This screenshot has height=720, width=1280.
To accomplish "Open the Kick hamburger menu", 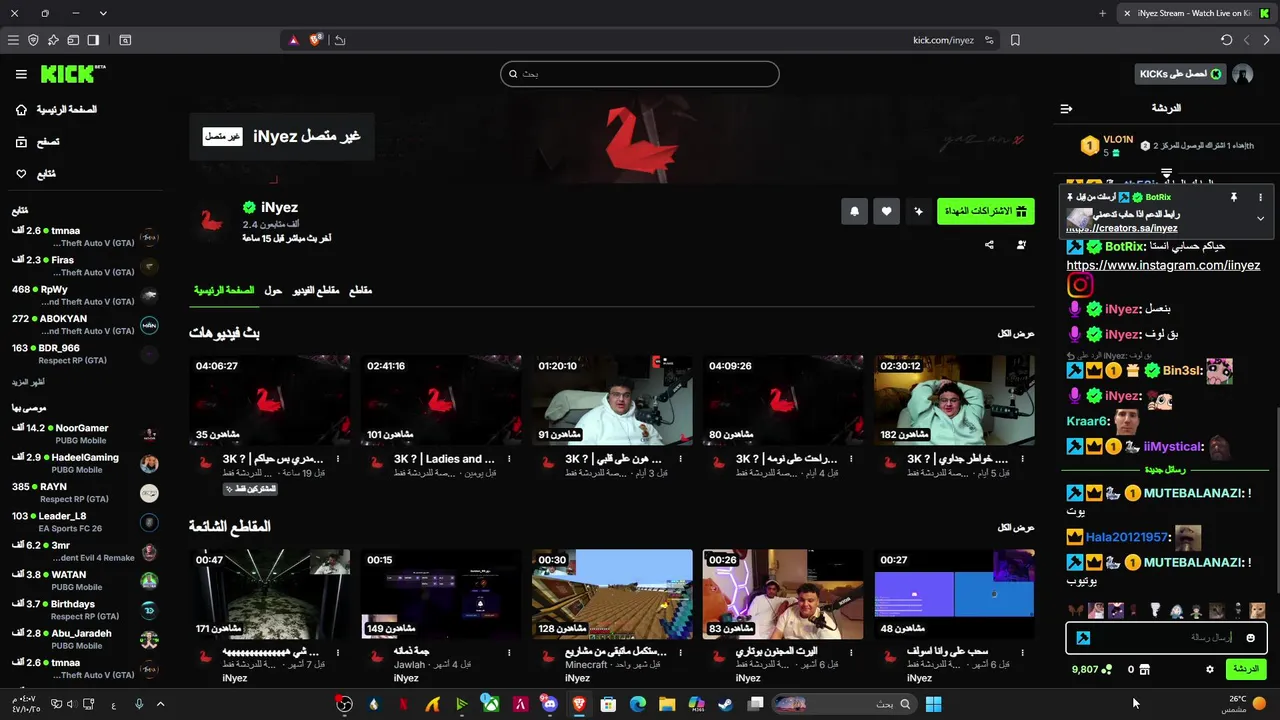I will [21, 74].
